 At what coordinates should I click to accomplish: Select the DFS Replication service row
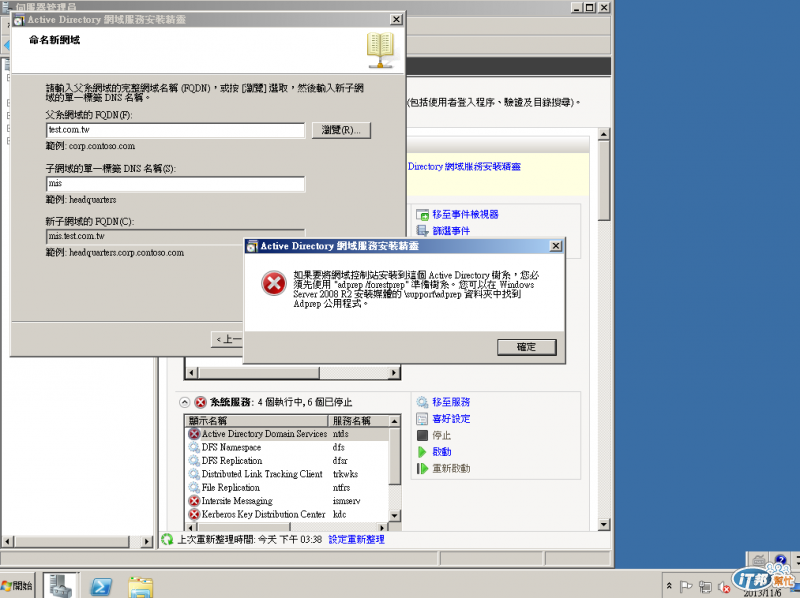tap(287, 460)
